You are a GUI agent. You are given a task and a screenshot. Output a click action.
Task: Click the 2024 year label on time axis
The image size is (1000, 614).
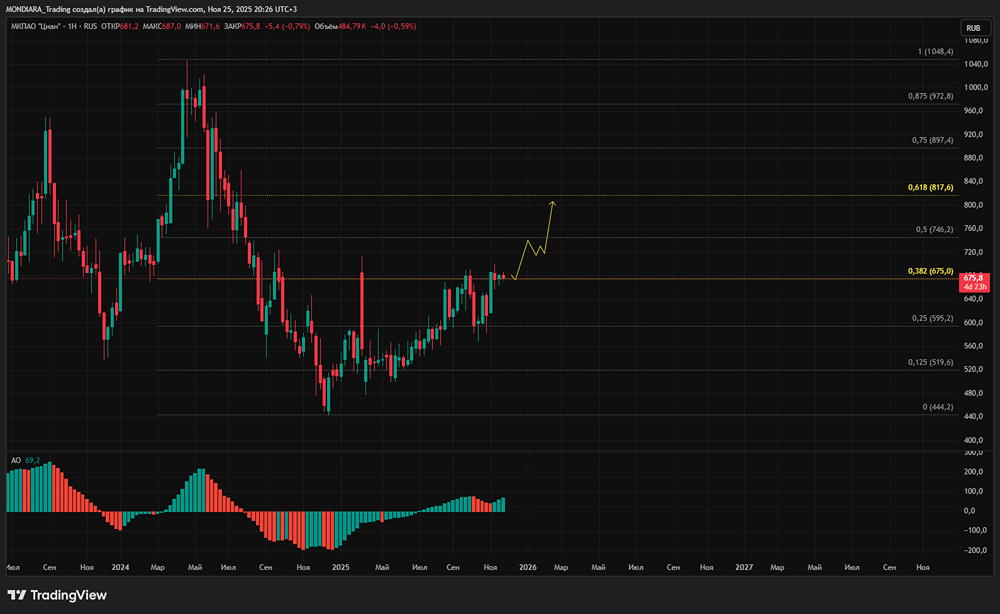(121, 567)
